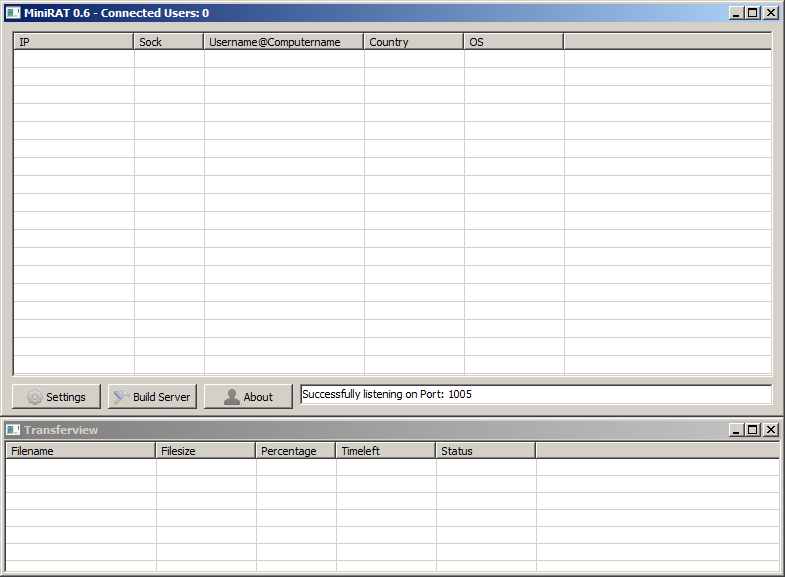Click the MiniRAT title bar app icon
The height and width of the screenshot is (577, 785).
[13, 13]
